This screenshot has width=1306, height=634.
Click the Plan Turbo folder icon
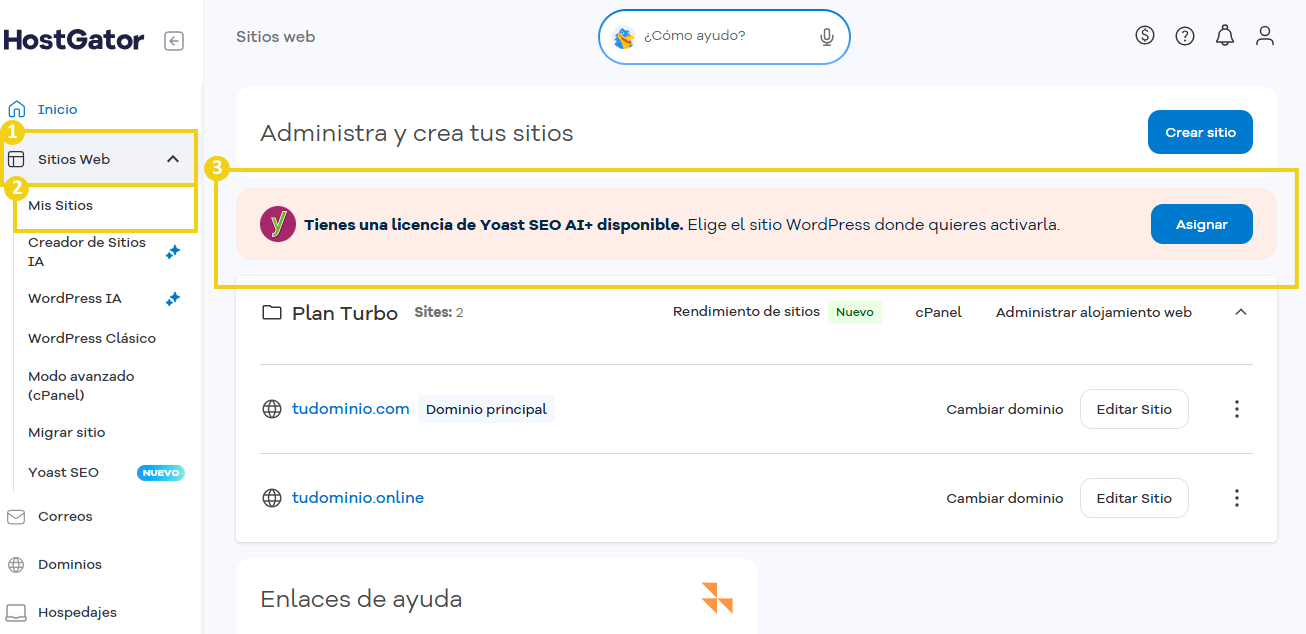tap(271, 313)
